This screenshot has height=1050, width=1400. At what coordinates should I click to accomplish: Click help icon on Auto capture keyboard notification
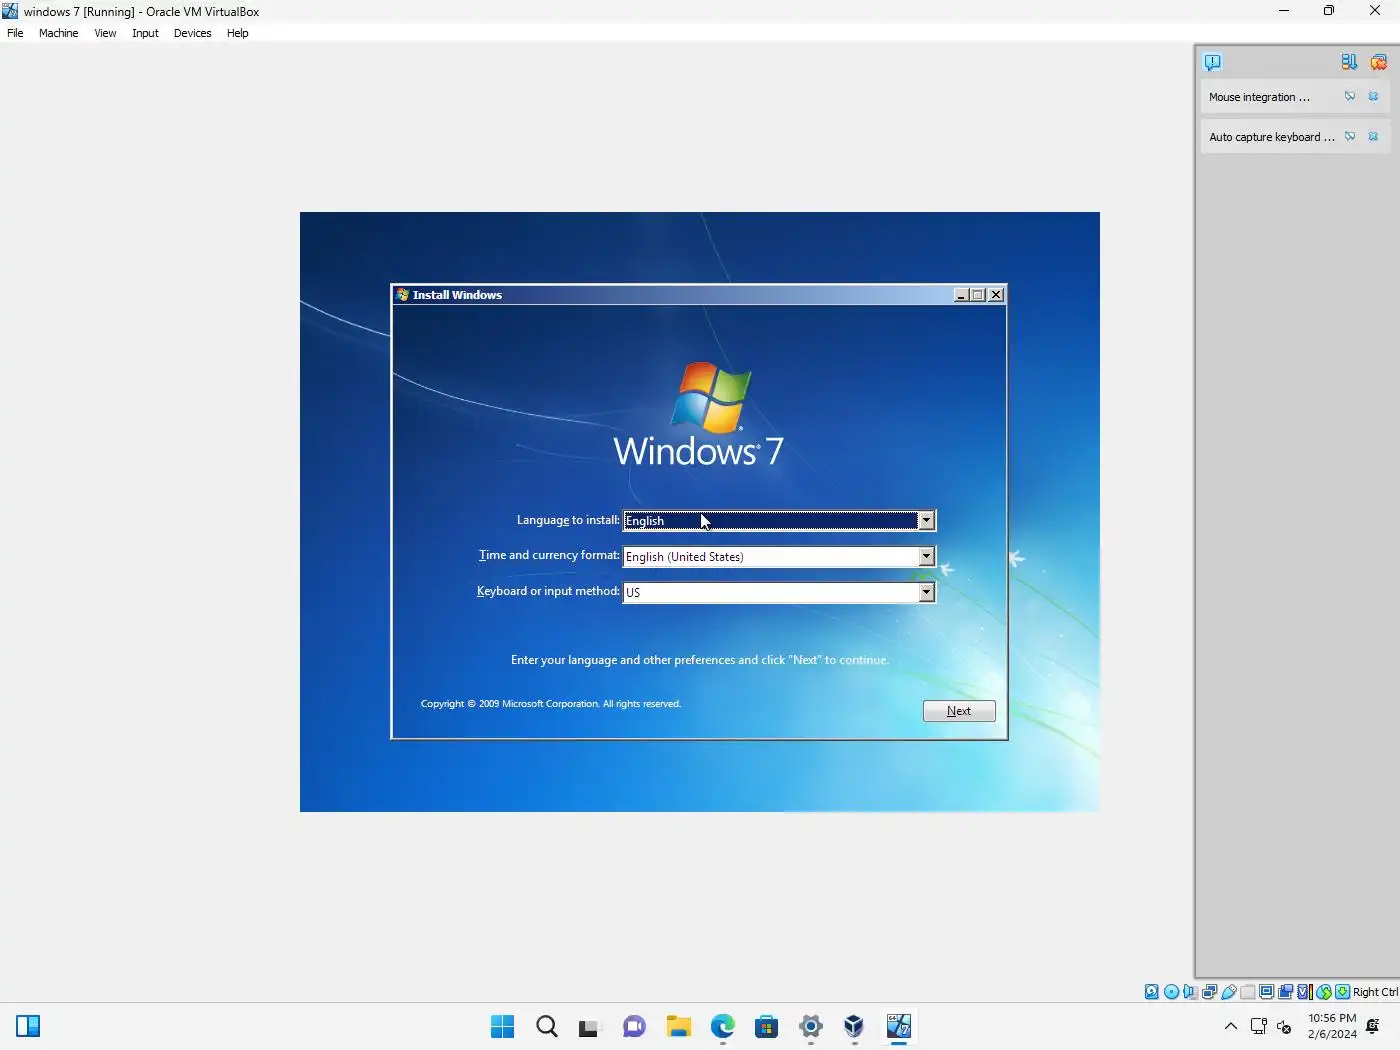pos(1350,136)
